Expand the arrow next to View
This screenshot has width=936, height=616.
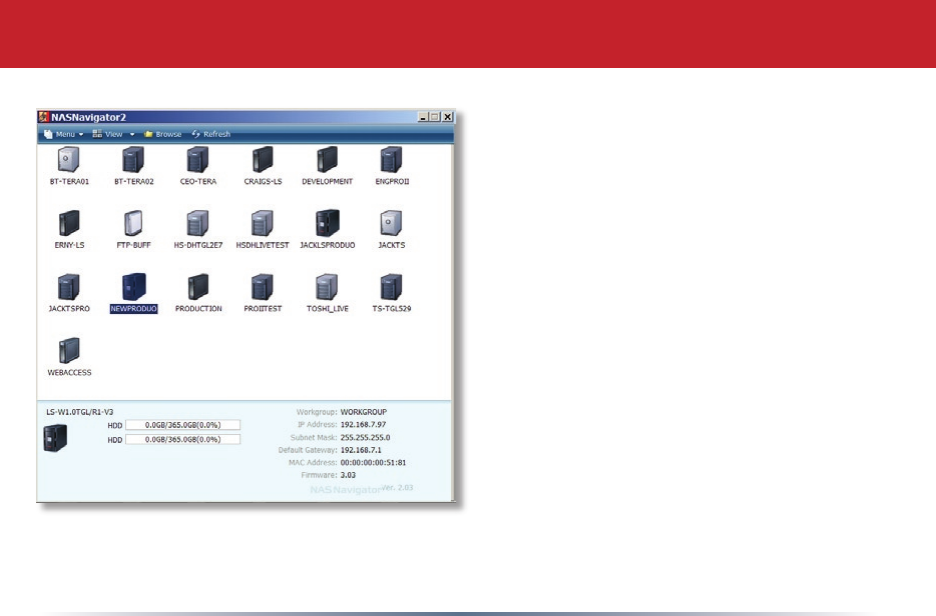132,134
